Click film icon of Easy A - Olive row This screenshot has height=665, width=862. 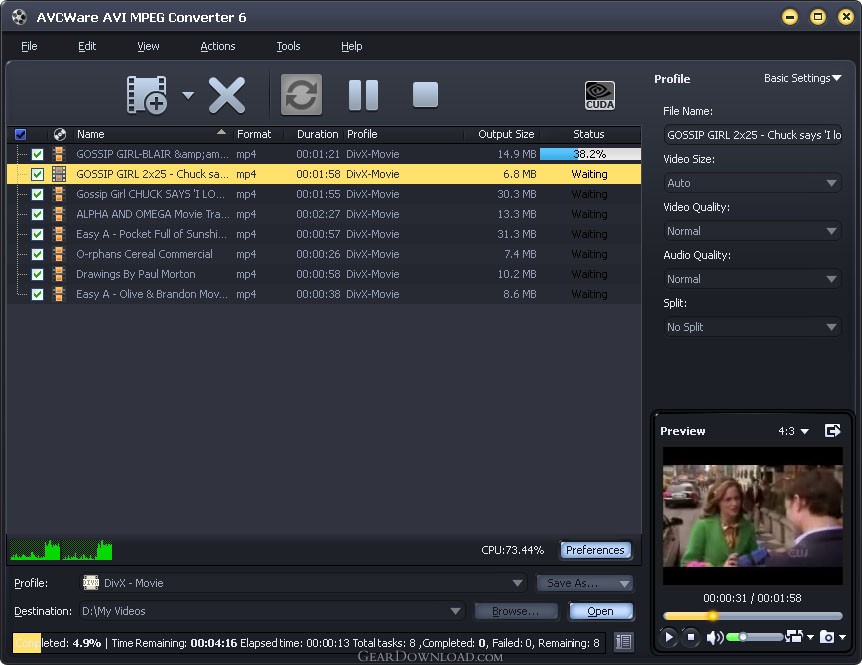click(59, 294)
